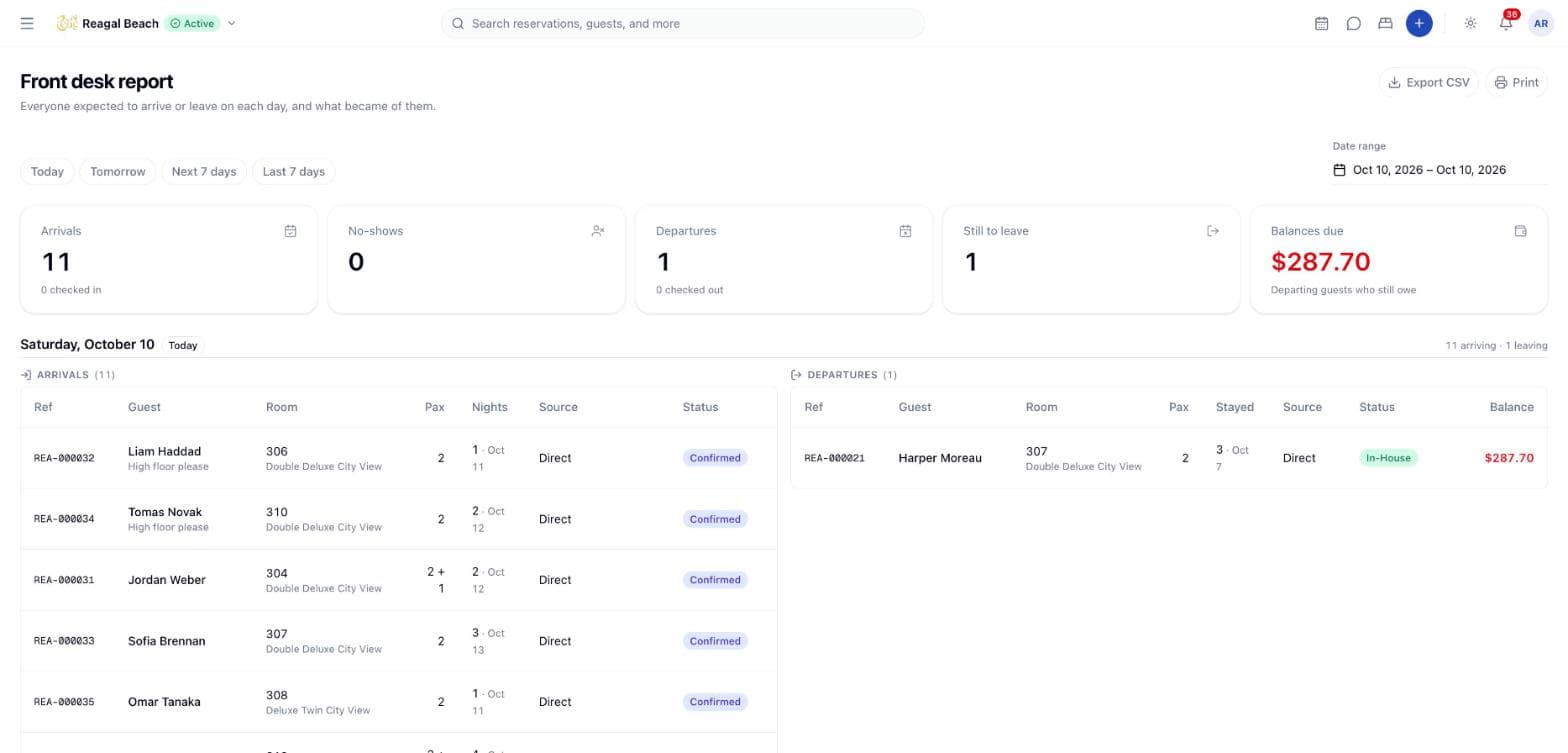Open the bed rooms icon

click(1385, 23)
